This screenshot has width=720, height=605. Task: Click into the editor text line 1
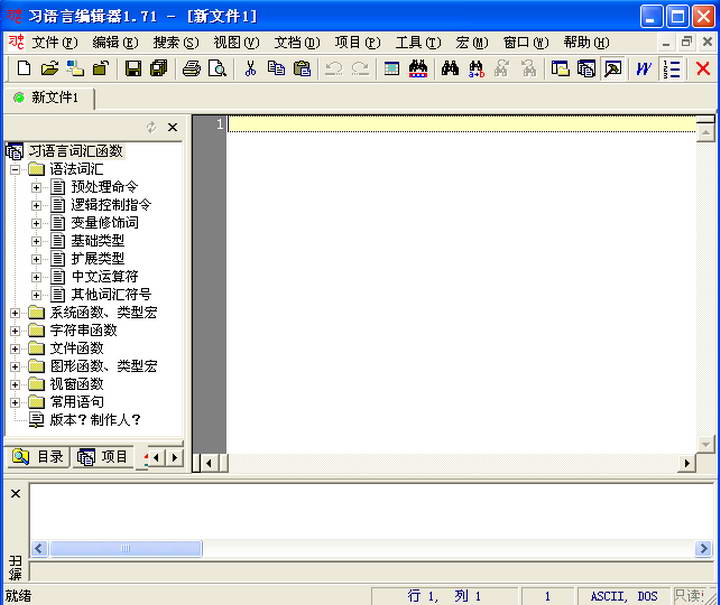(461, 124)
